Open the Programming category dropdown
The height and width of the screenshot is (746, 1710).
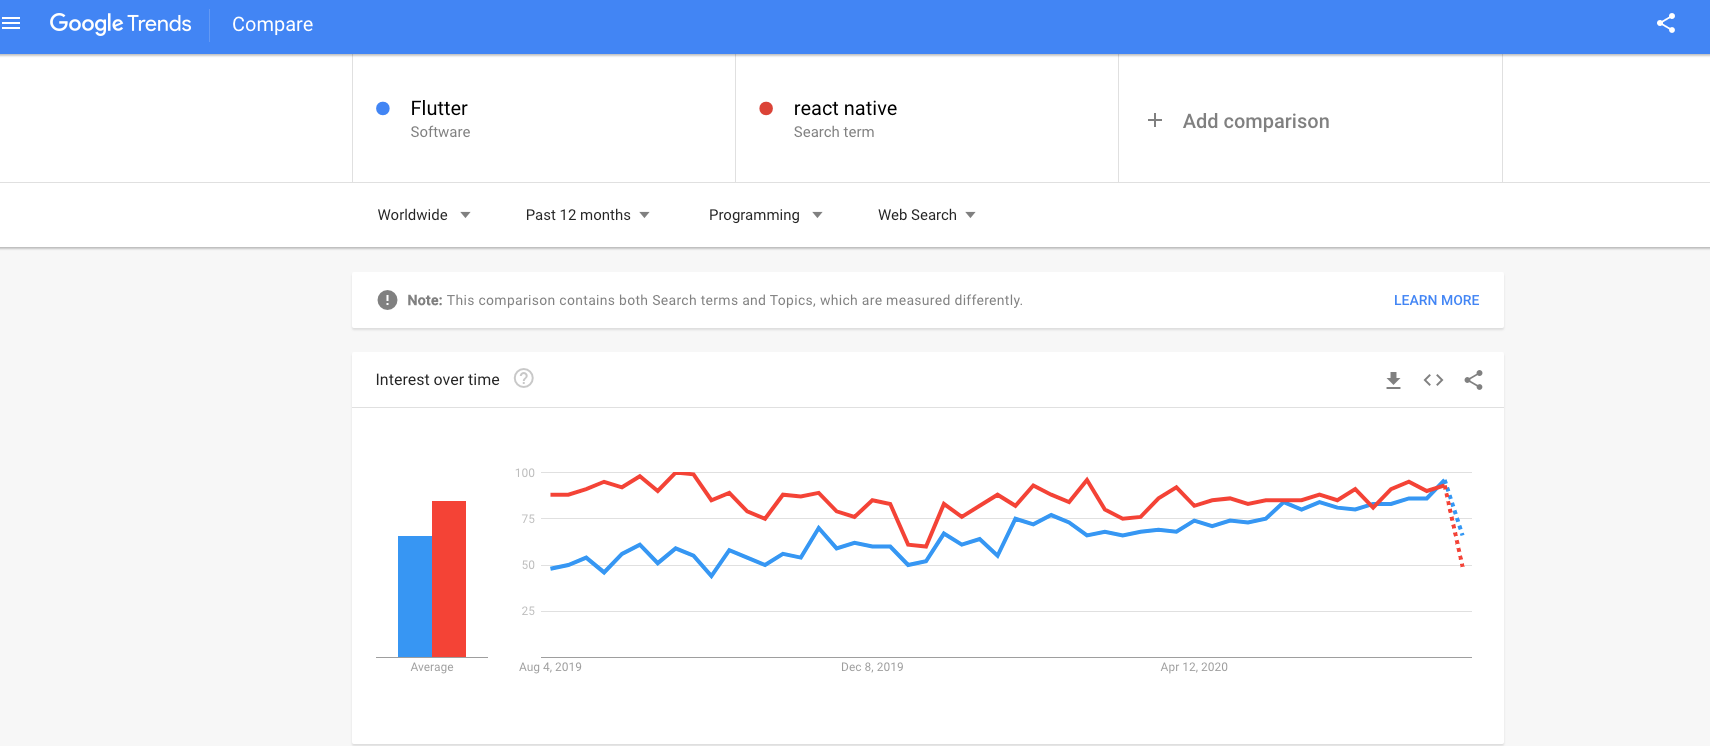[x=766, y=215]
